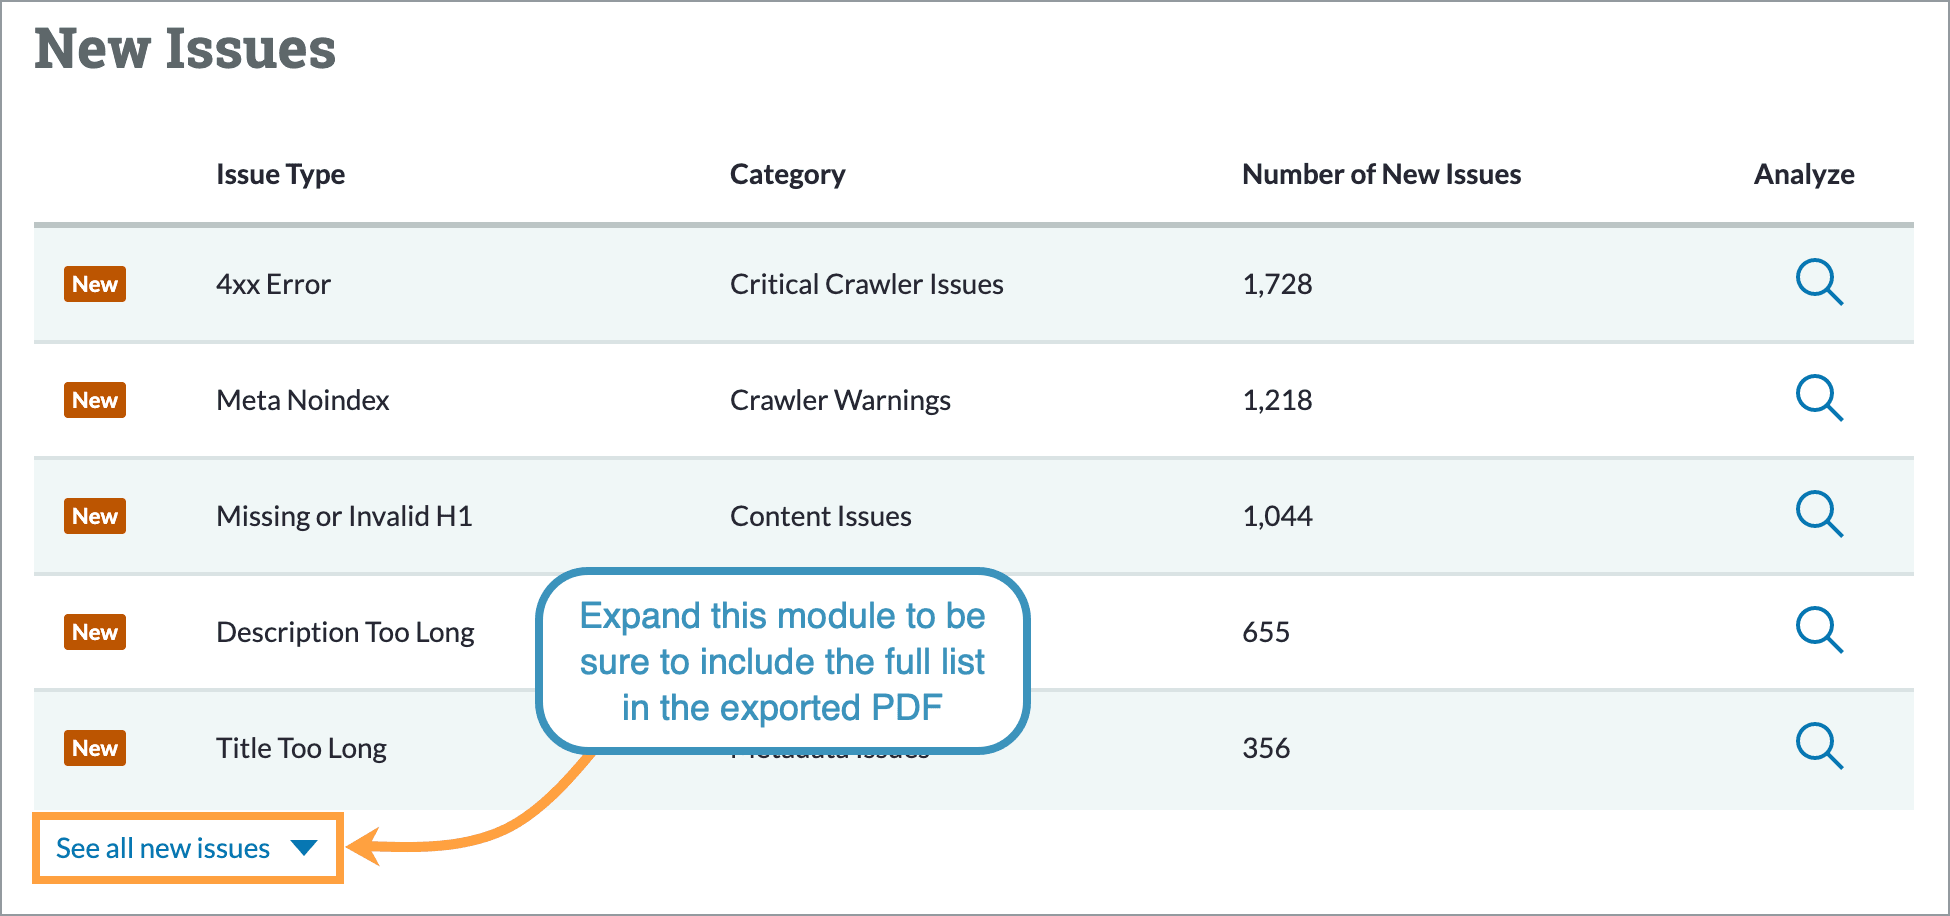
Task: Click the magnifier for Missing or Invalid H1
Action: point(1820,515)
